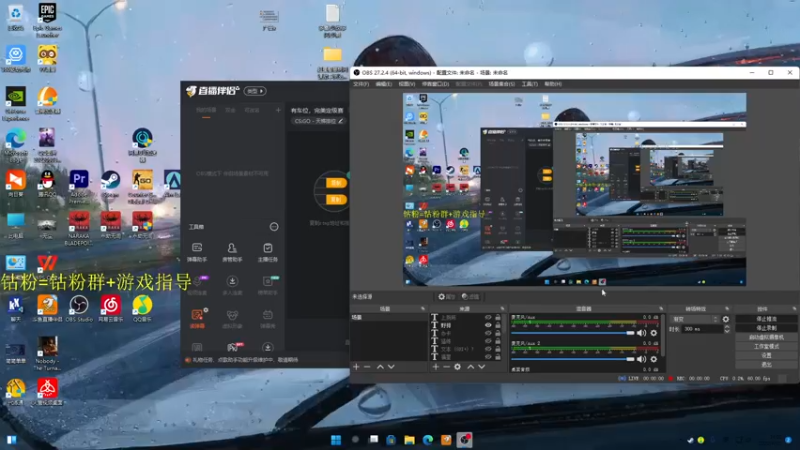
Task: Remove the selected source with minus icon
Action: pyautogui.click(x=446, y=366)
